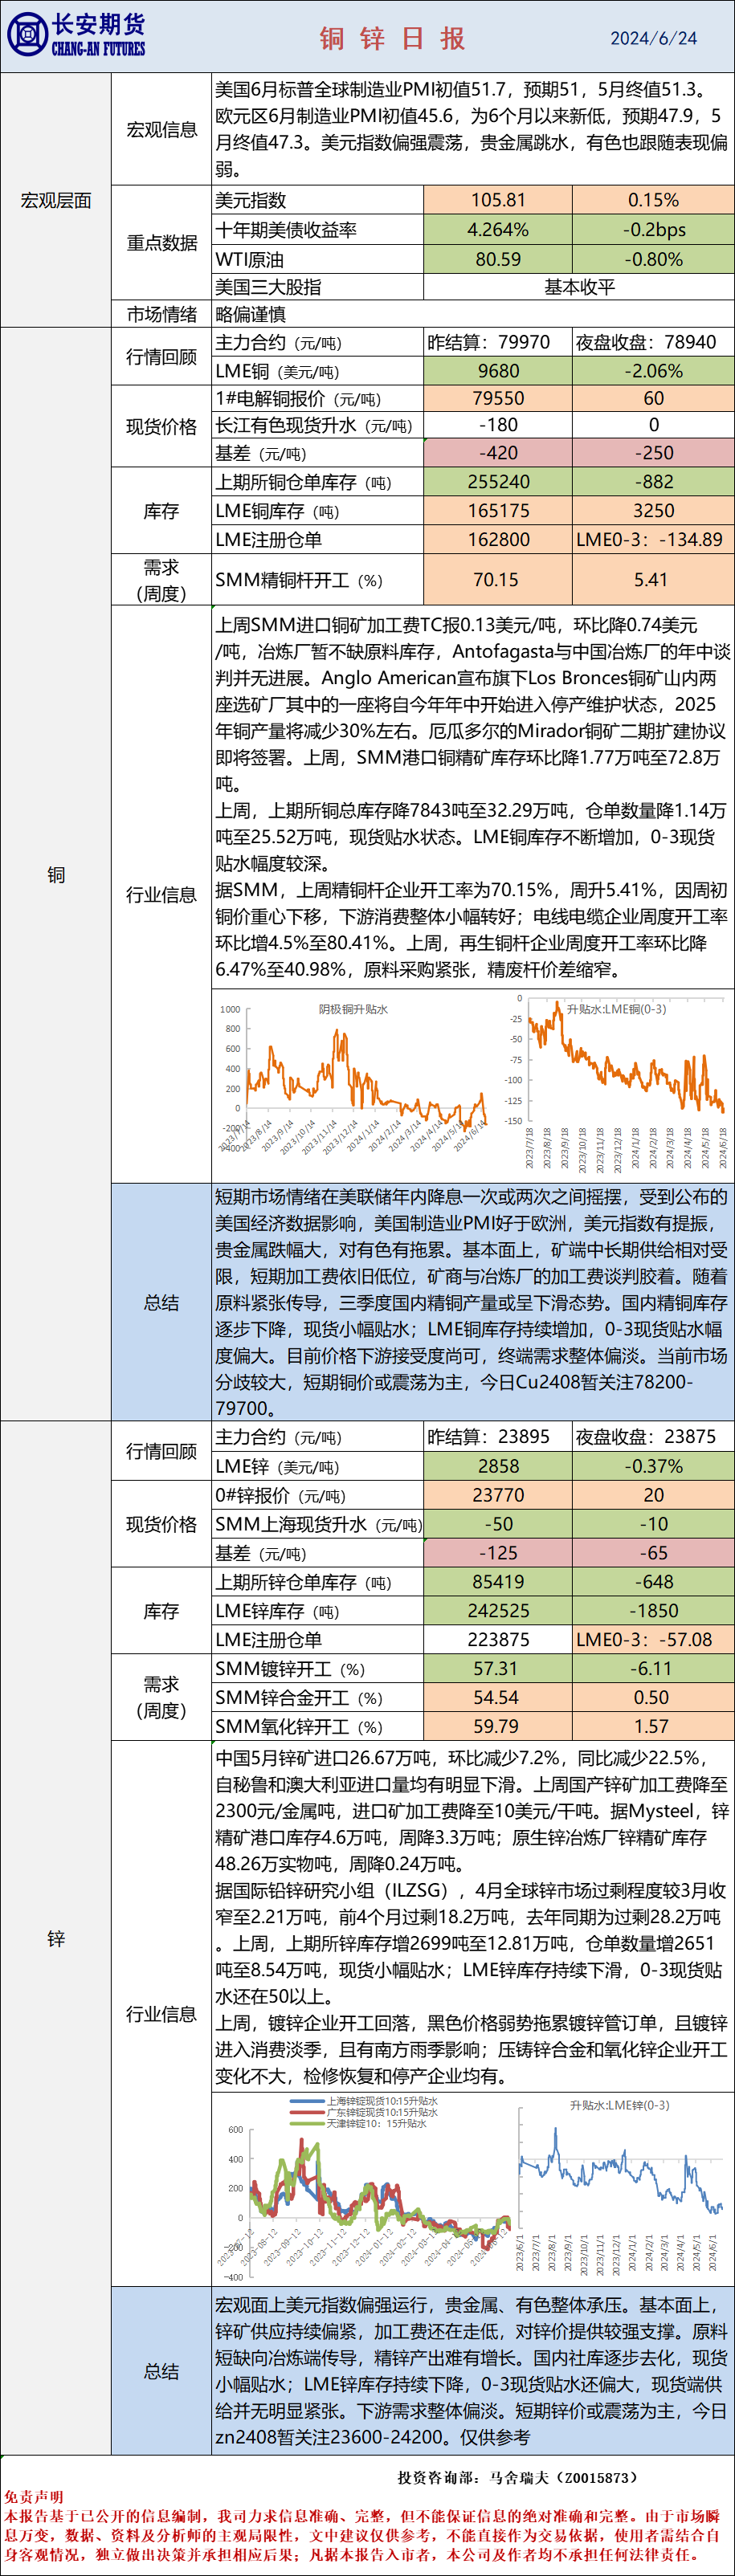Click the 长江有色现货升水 value -180
735x2576 pixels.
(498, 425)
